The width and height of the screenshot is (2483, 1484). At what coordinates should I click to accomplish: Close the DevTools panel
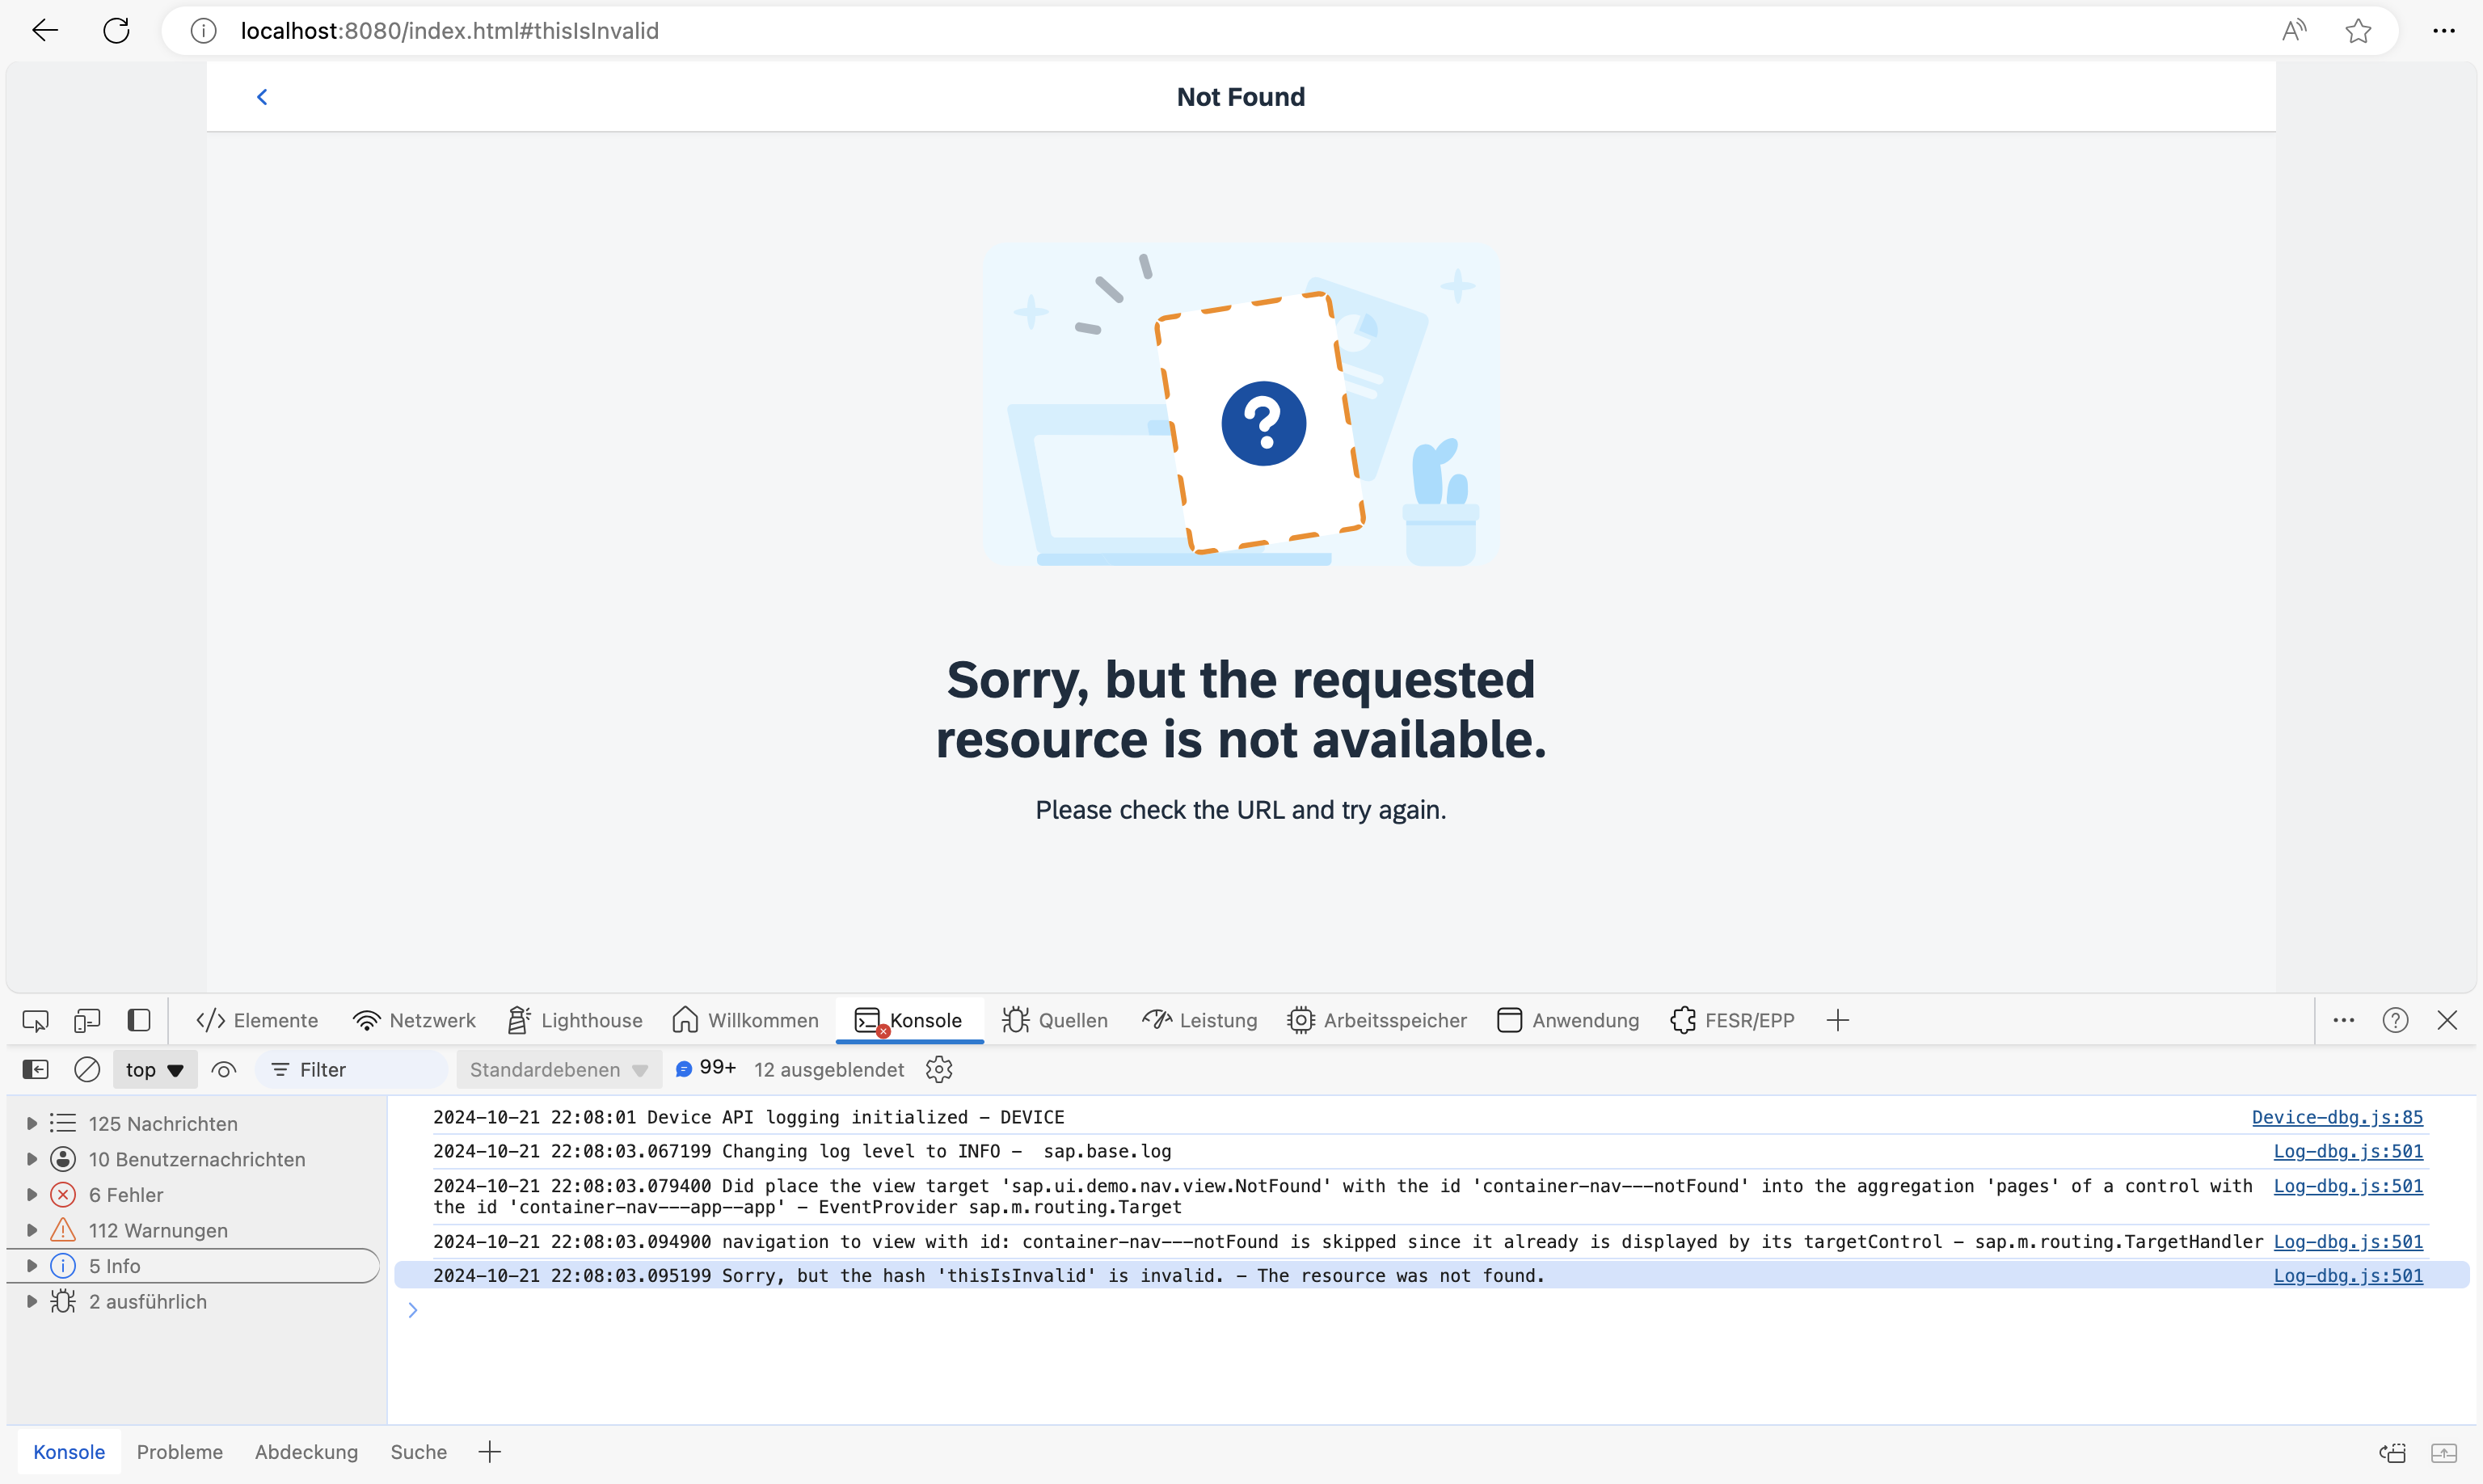(x=2447, y=1020)
